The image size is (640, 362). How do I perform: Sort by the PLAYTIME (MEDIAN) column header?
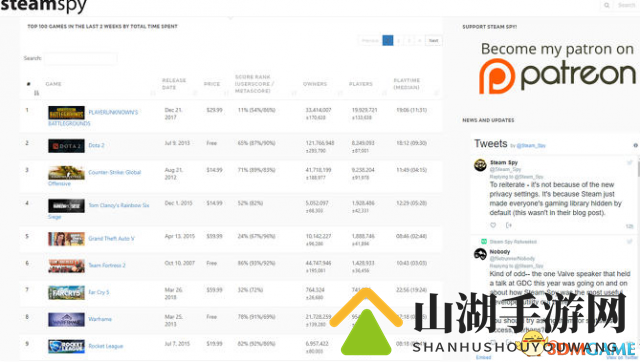point(407,84)
